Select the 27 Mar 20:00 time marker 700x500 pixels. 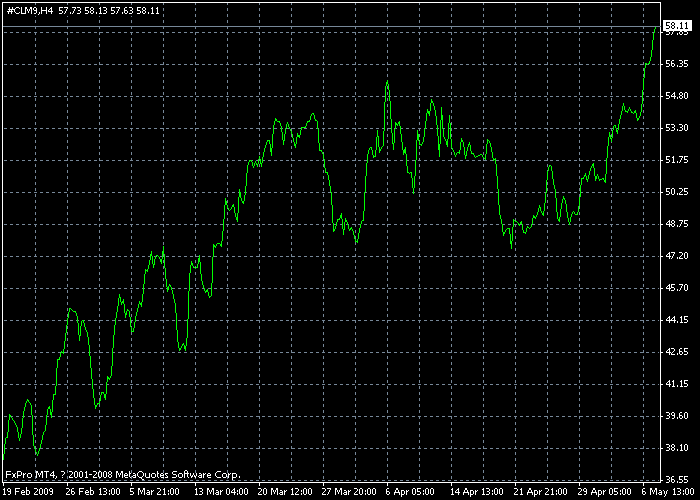349,493
